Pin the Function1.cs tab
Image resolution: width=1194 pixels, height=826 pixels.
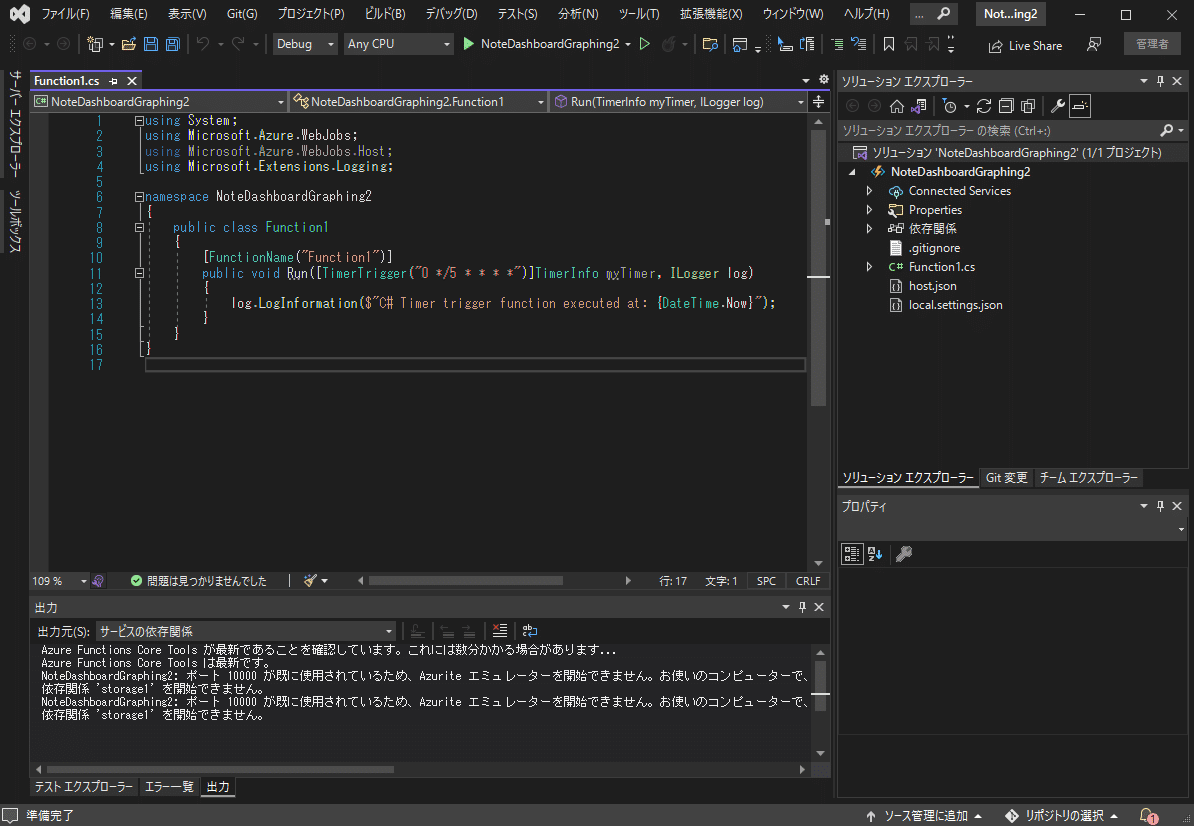[x=113, y=81]
